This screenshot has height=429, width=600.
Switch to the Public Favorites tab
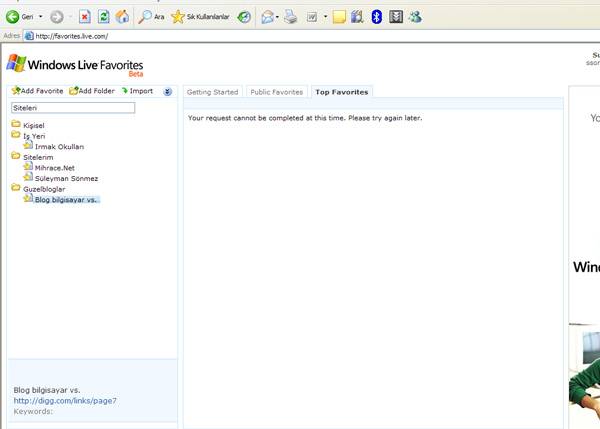276,92
